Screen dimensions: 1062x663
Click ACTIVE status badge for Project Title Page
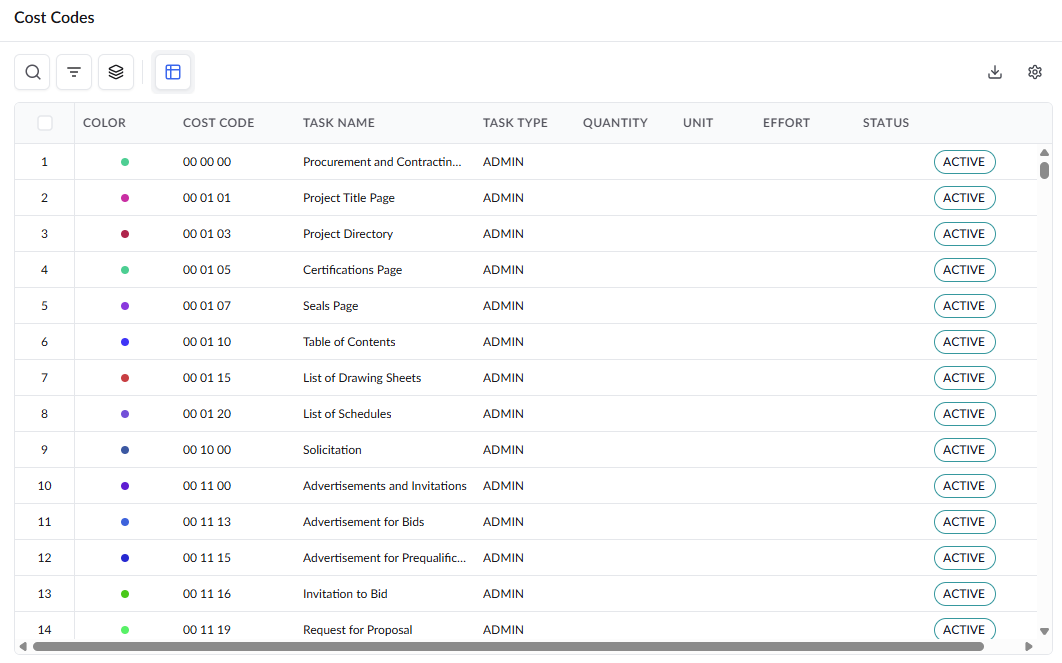click(964, 198)
